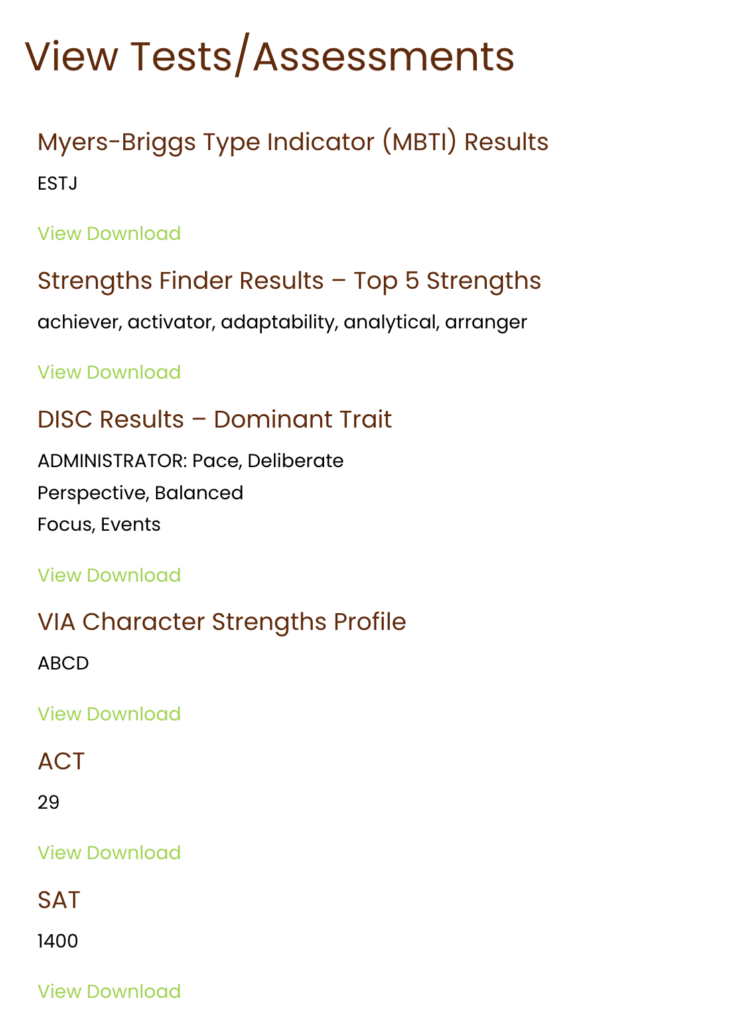Select the VIA Character Strengths Profile heading
This screenshot has width=734, height=1024.
[x=222, y=622]
